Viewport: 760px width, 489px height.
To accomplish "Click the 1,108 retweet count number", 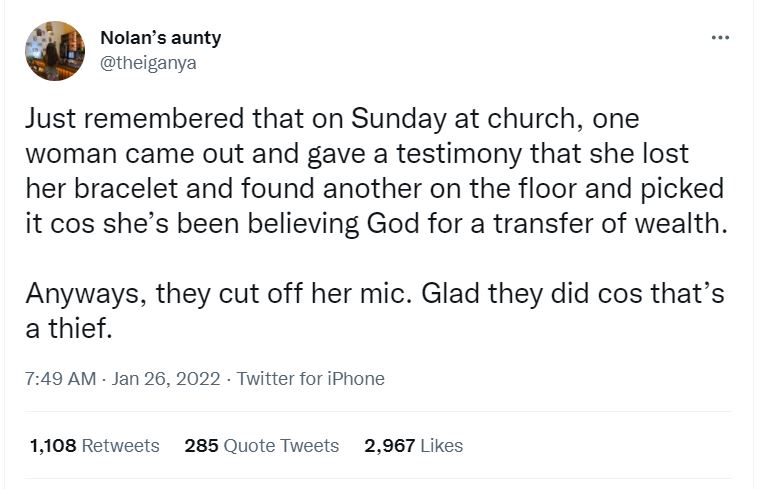I will [53, 445].
